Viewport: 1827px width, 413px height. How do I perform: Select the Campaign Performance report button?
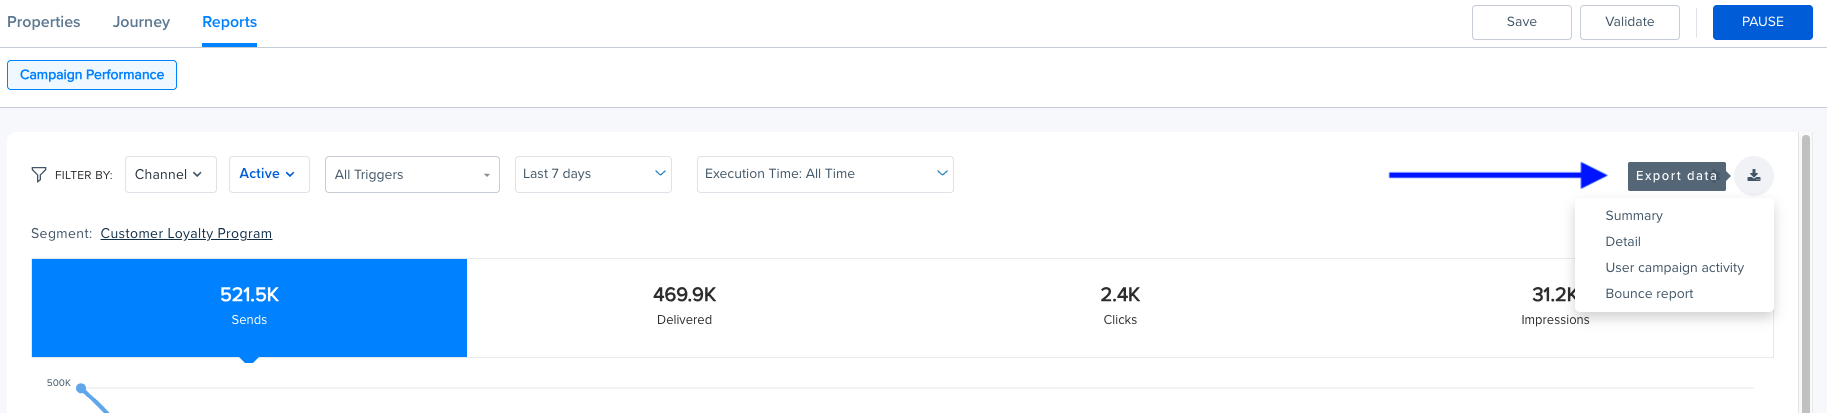point(92,75)
